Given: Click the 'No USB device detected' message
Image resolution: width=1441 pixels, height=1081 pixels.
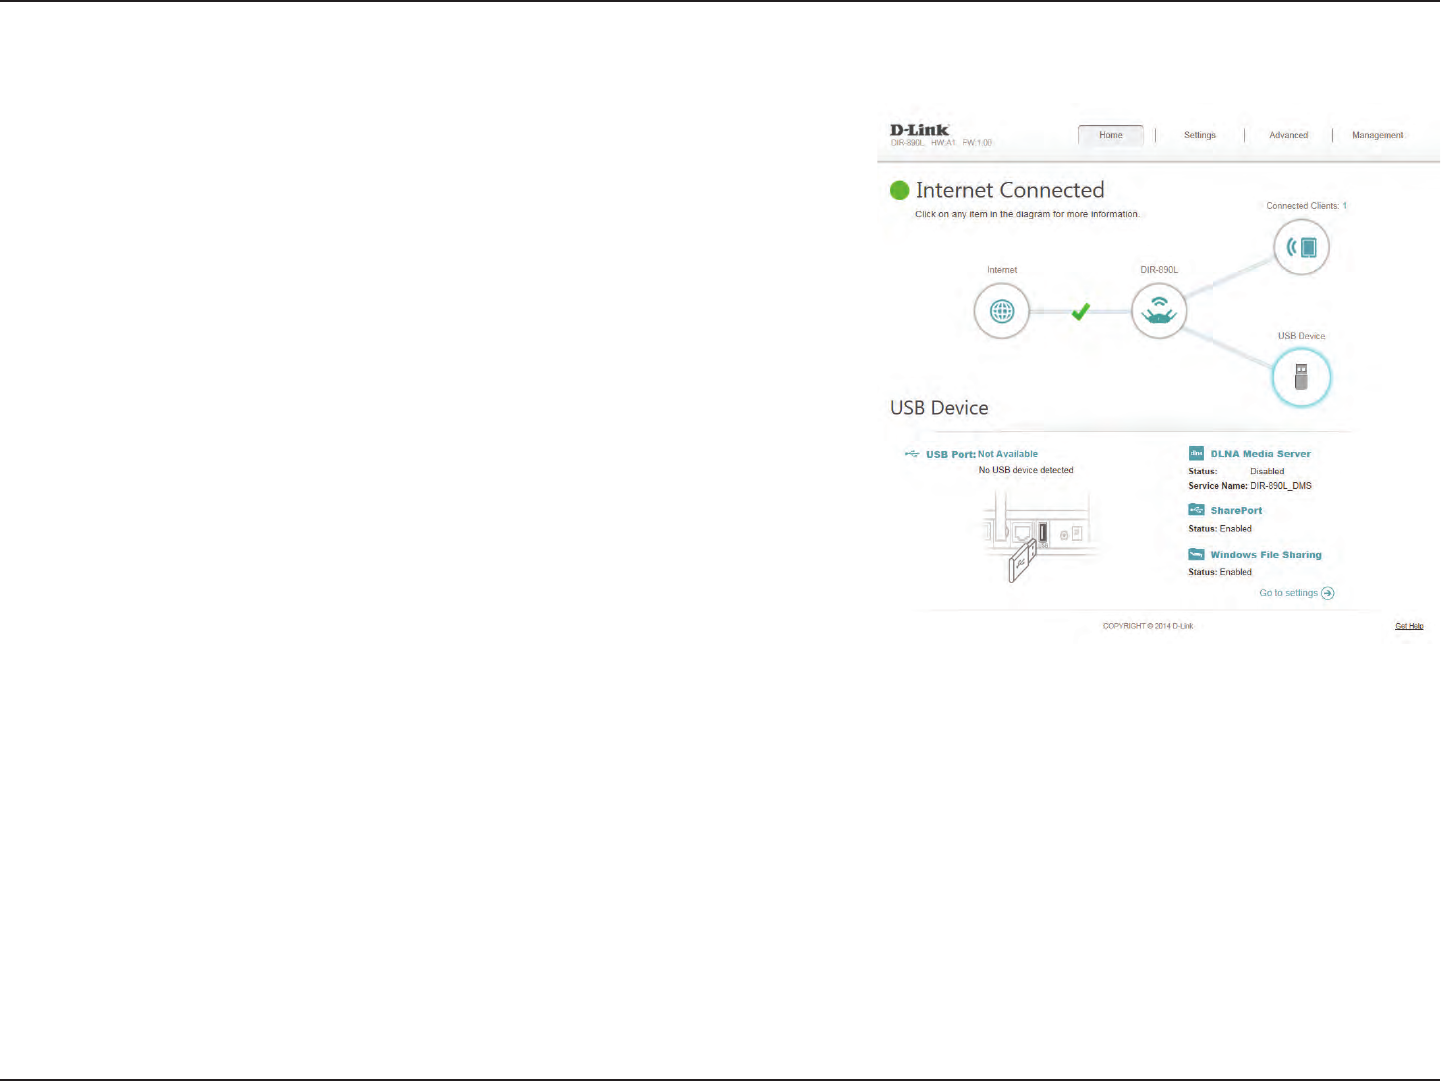Looking at the screenshot, I should [x=1026, y=470].
